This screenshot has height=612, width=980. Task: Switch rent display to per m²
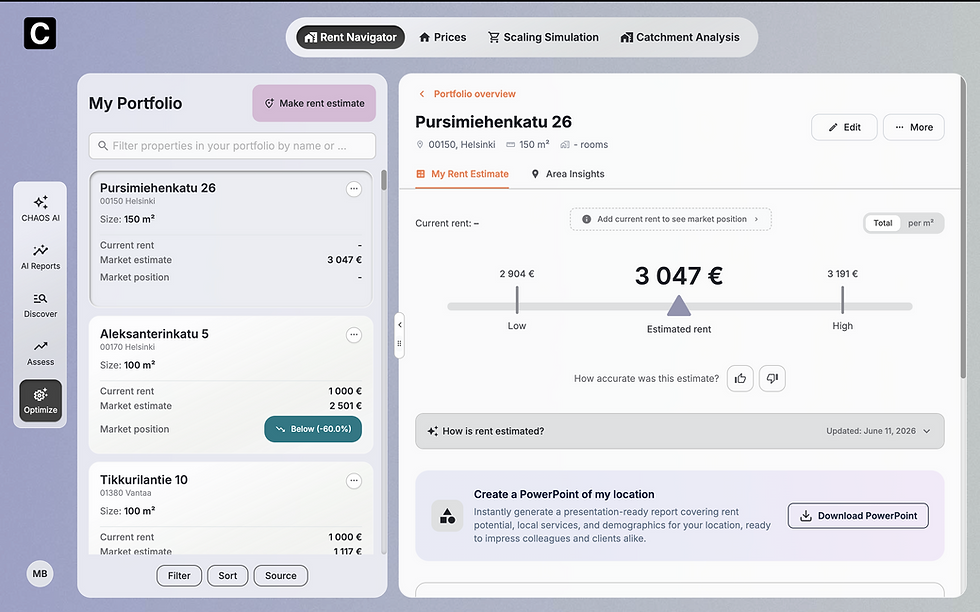pos(921,223)
